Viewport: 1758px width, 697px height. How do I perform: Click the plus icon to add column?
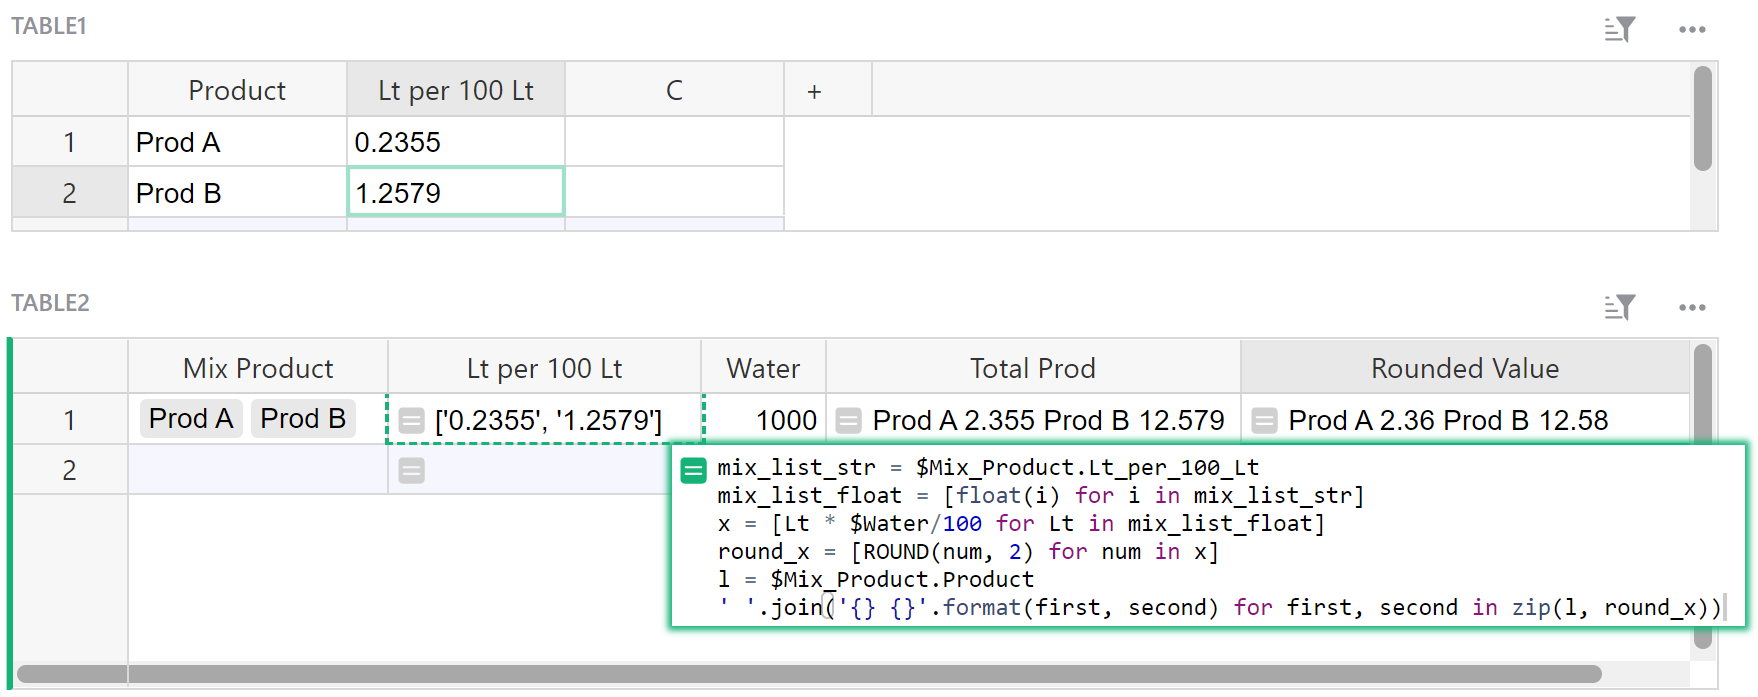pos(814,92)
